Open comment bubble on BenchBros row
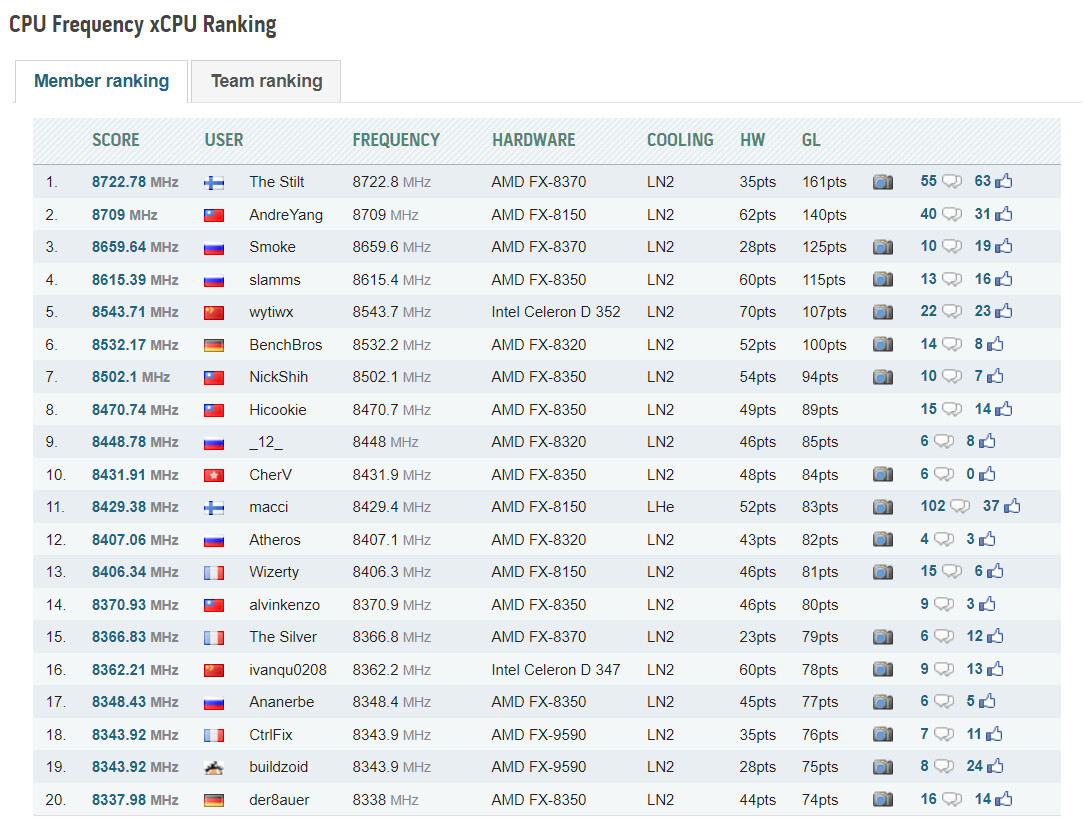Screen dimensions: 1091x823 coord(952,344)
